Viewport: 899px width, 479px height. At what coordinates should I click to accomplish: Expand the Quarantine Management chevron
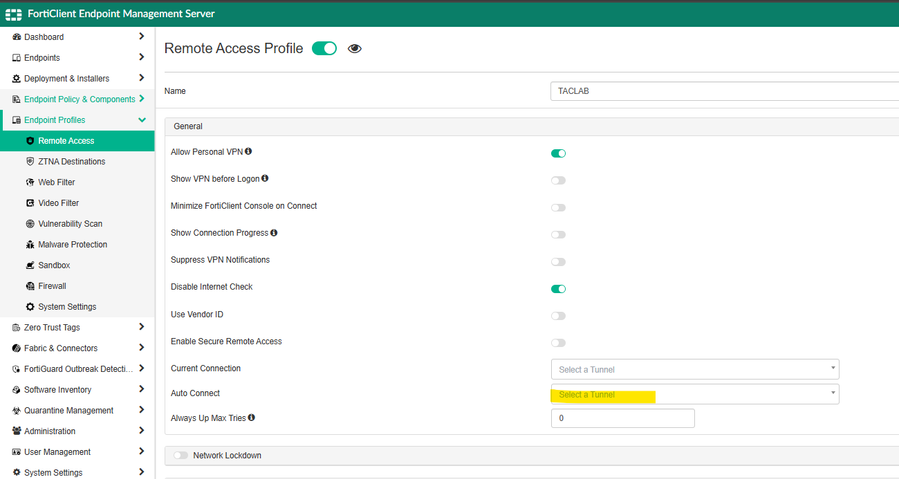pyautogui.click(x=142, y=410)
